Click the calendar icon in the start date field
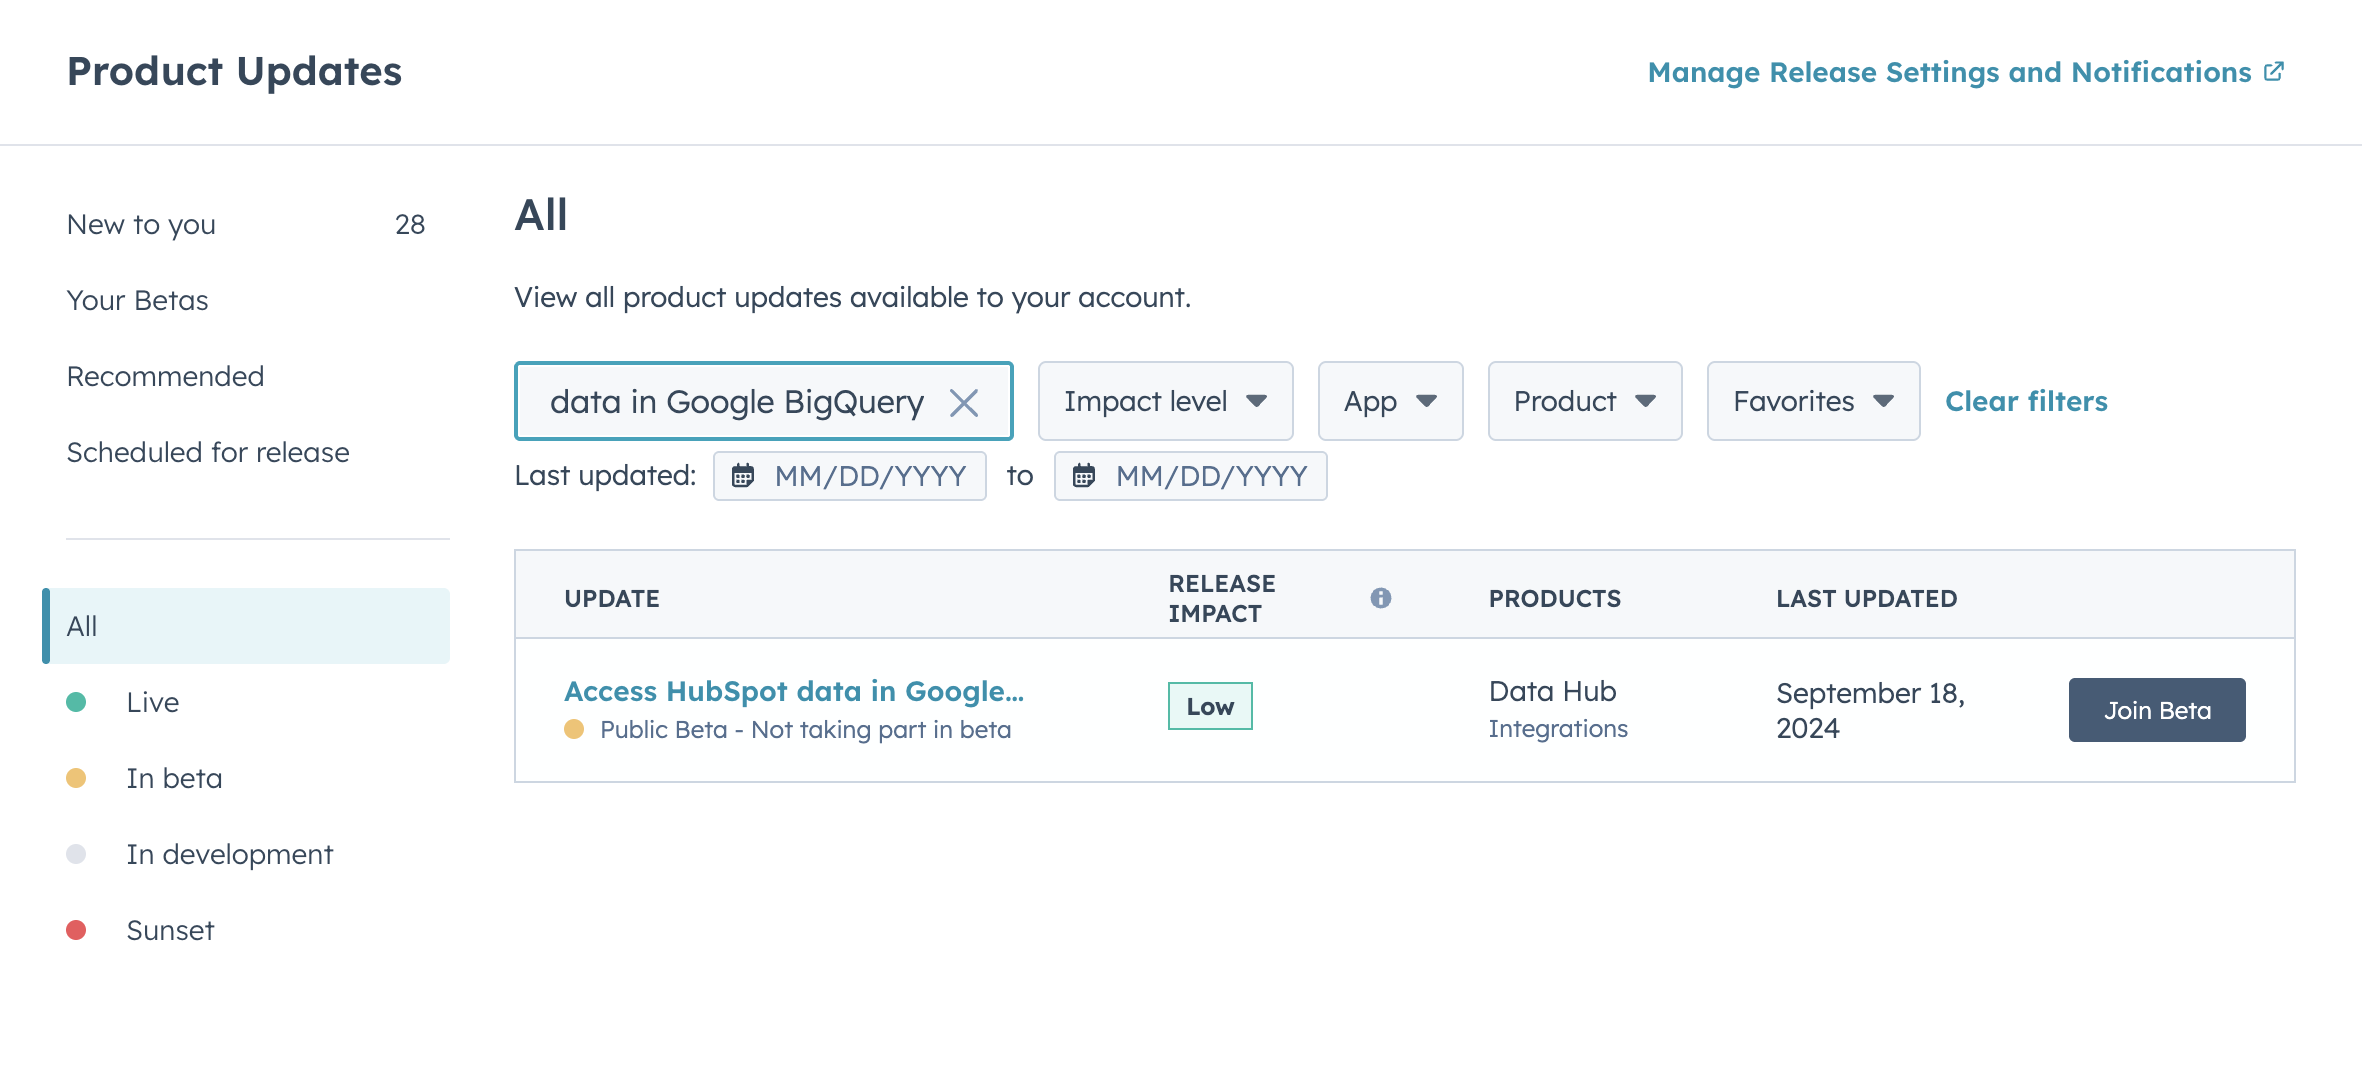 click(743, 476)
